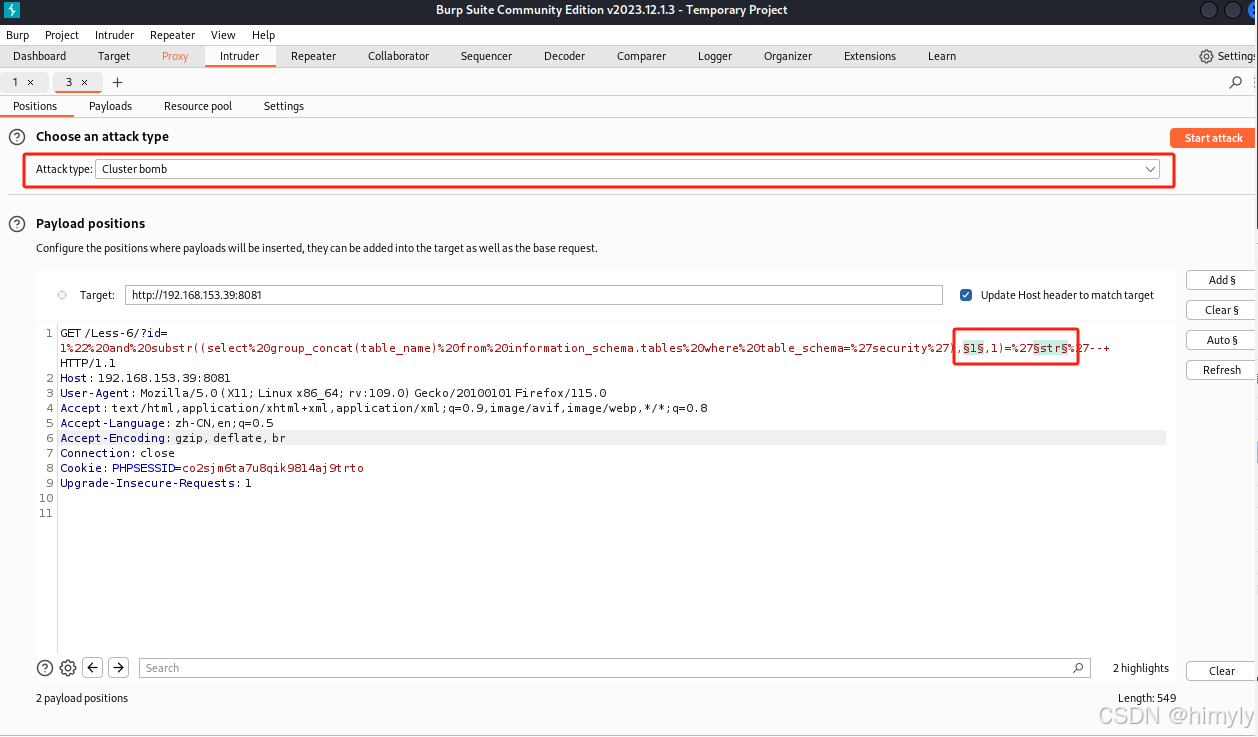Click the Host header line in request

pos(145,378)
